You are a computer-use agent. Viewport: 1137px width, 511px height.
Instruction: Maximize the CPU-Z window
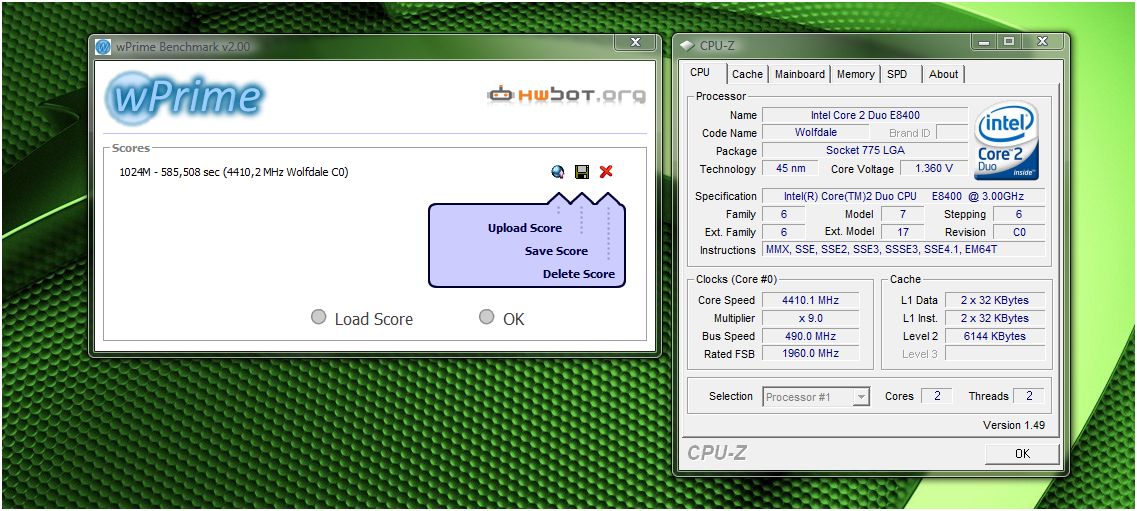(1008, 42)
